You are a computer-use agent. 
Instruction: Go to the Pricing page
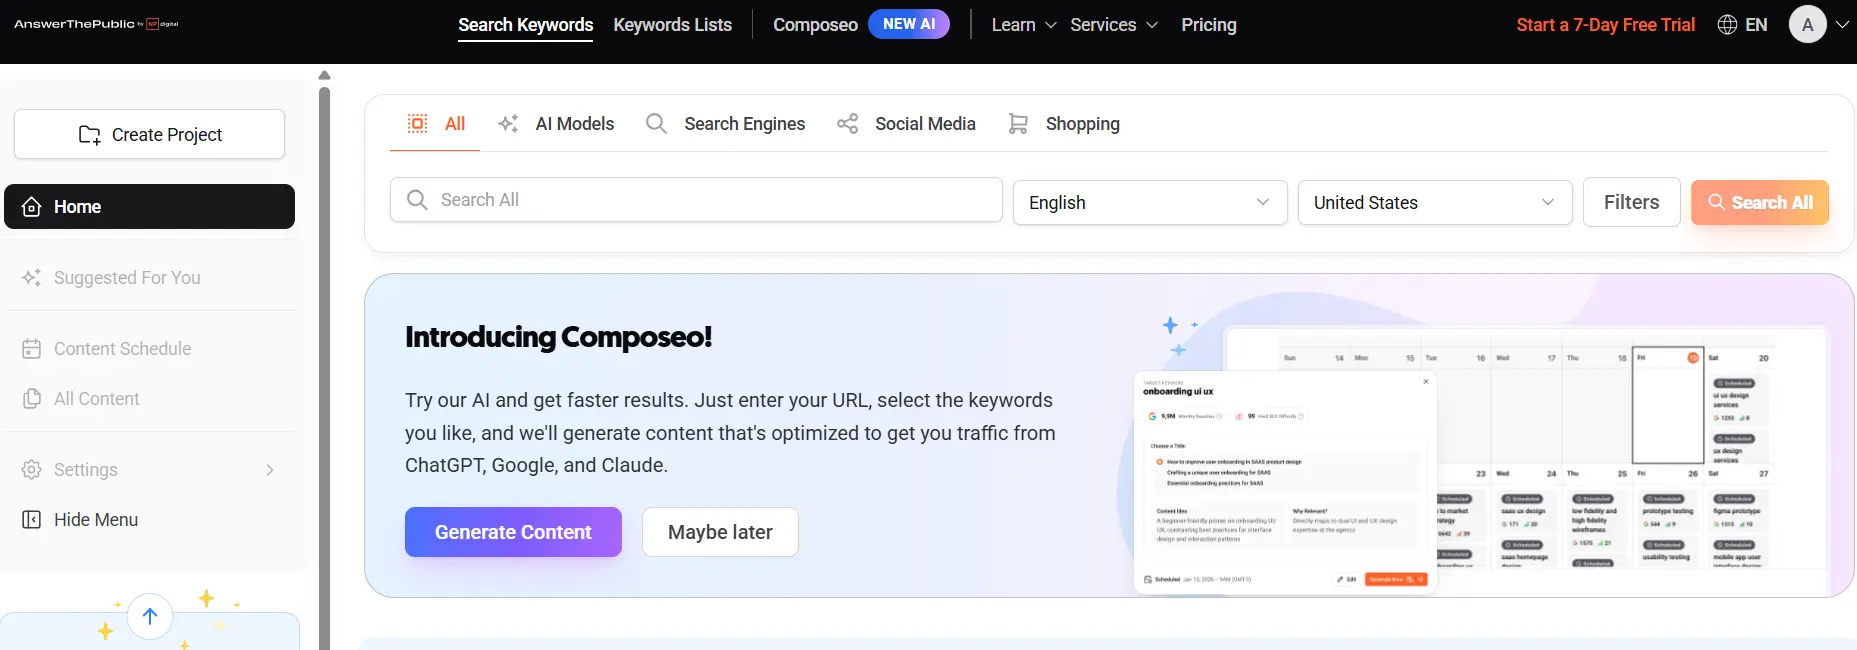1208,25
